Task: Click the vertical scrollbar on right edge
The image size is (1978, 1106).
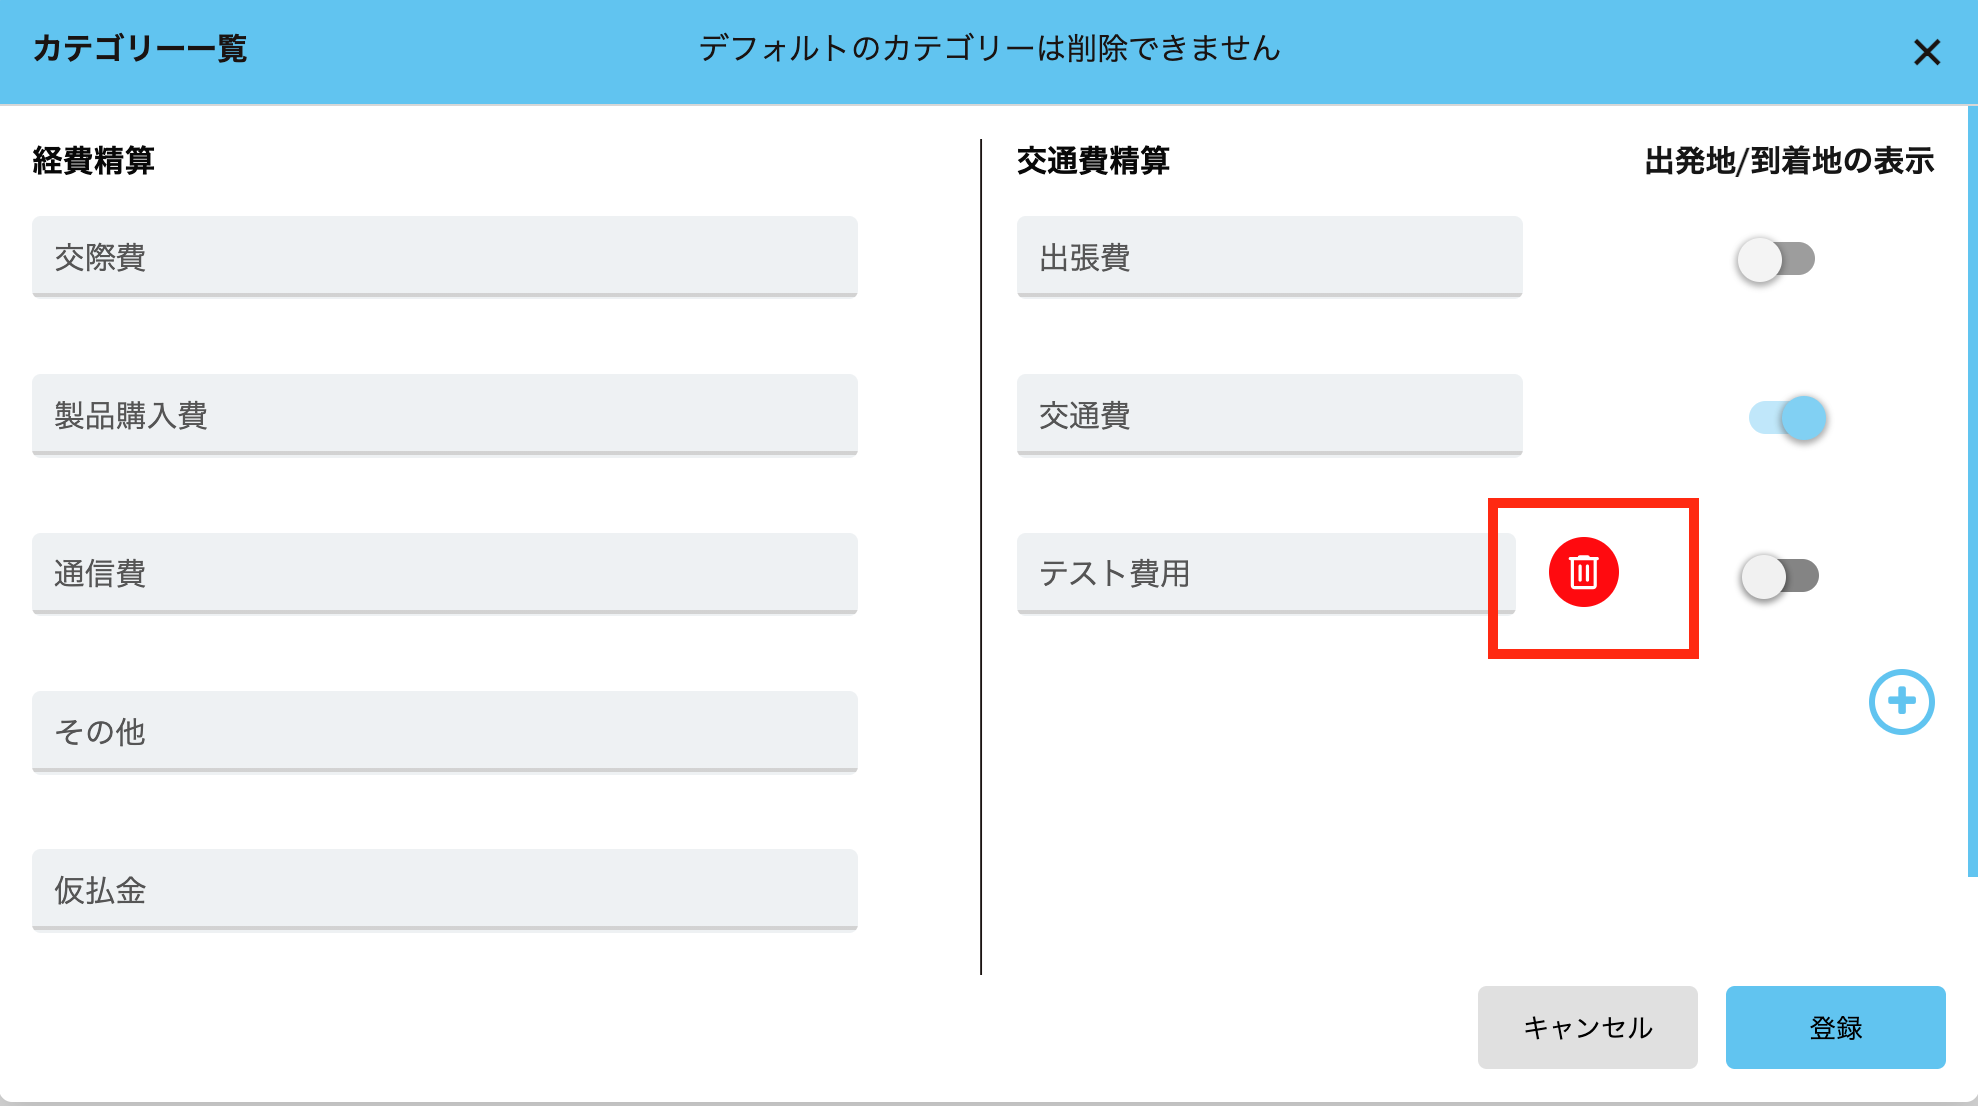Action: pos(1972,490)
